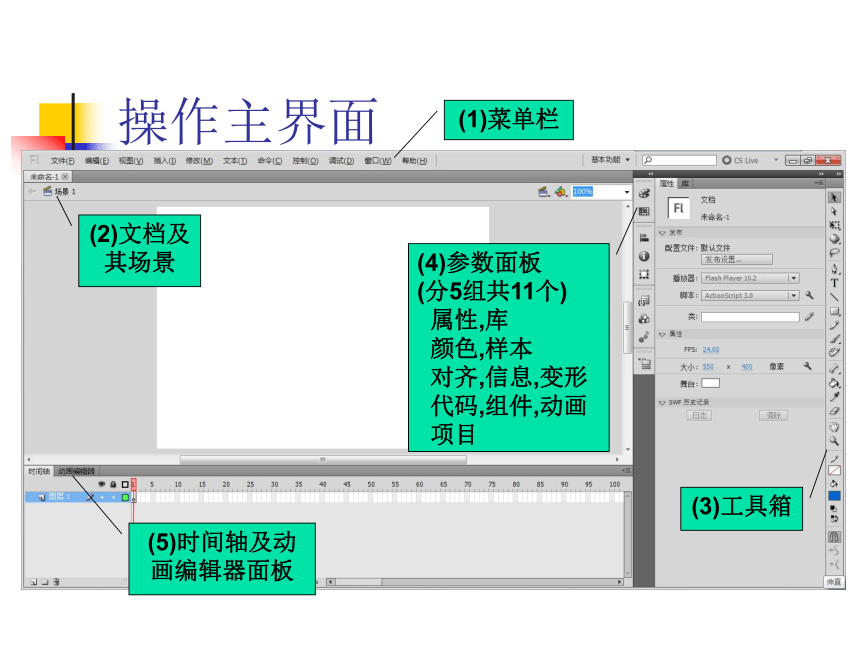The height and width of the screenshot is (645, 860).
Task: Select the Text tool
Action: (x=834, y=283)
